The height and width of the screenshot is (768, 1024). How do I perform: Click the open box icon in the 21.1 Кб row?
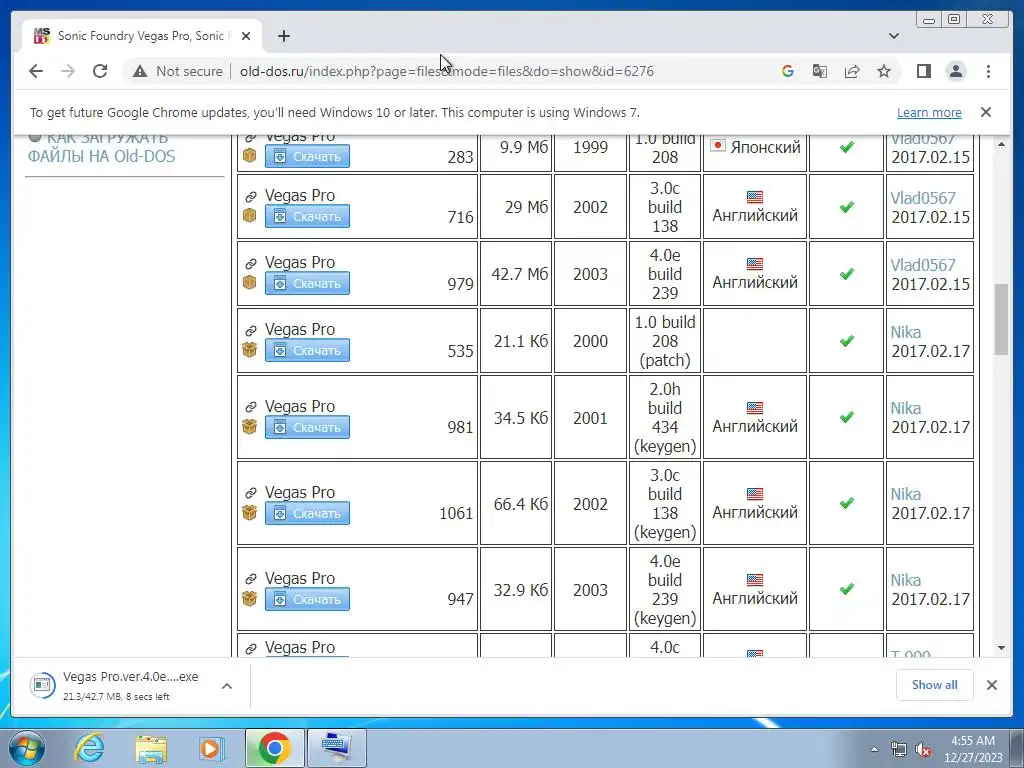(249, 350)
